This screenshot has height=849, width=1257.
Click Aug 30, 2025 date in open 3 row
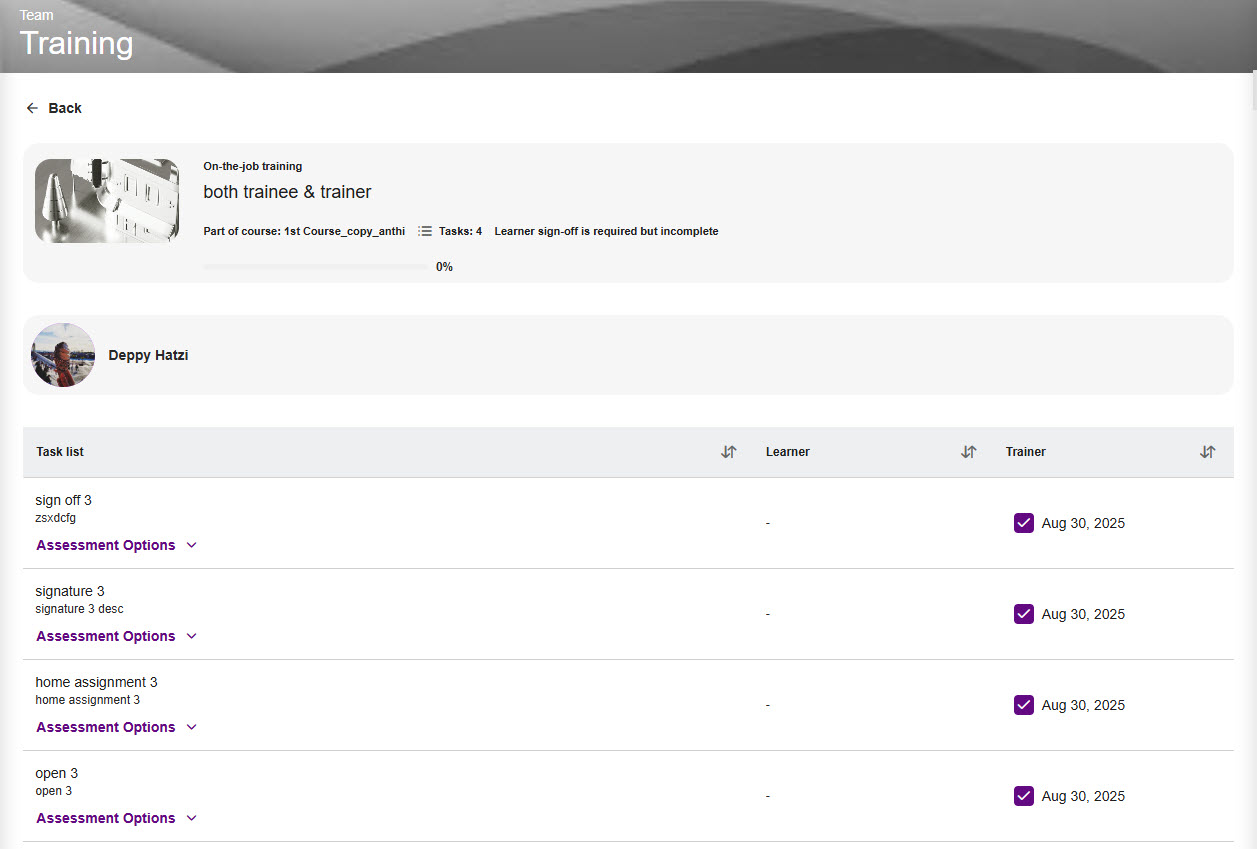(x=1083, y=796)
